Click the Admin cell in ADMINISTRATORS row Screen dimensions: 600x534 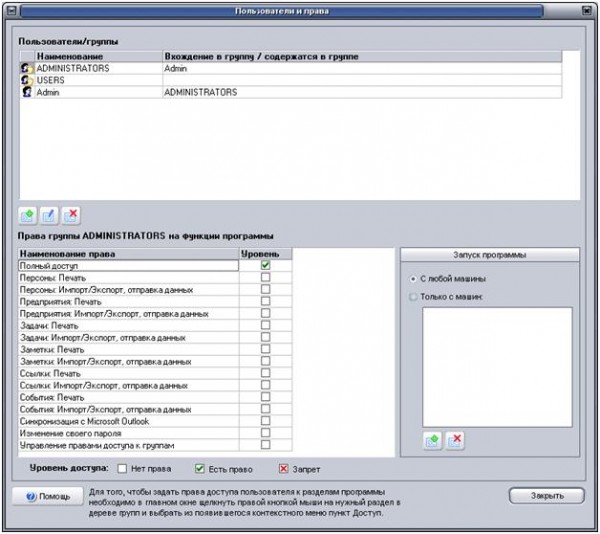click(x=176, y=68)
